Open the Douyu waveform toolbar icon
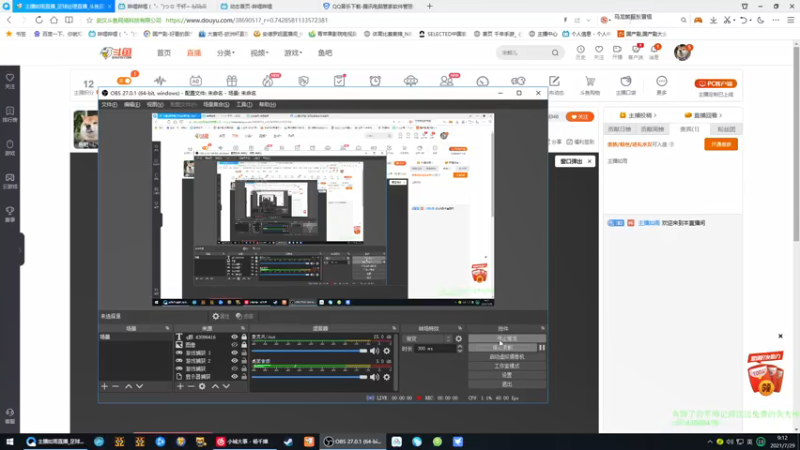800x450 pixels. click(160, 81)
